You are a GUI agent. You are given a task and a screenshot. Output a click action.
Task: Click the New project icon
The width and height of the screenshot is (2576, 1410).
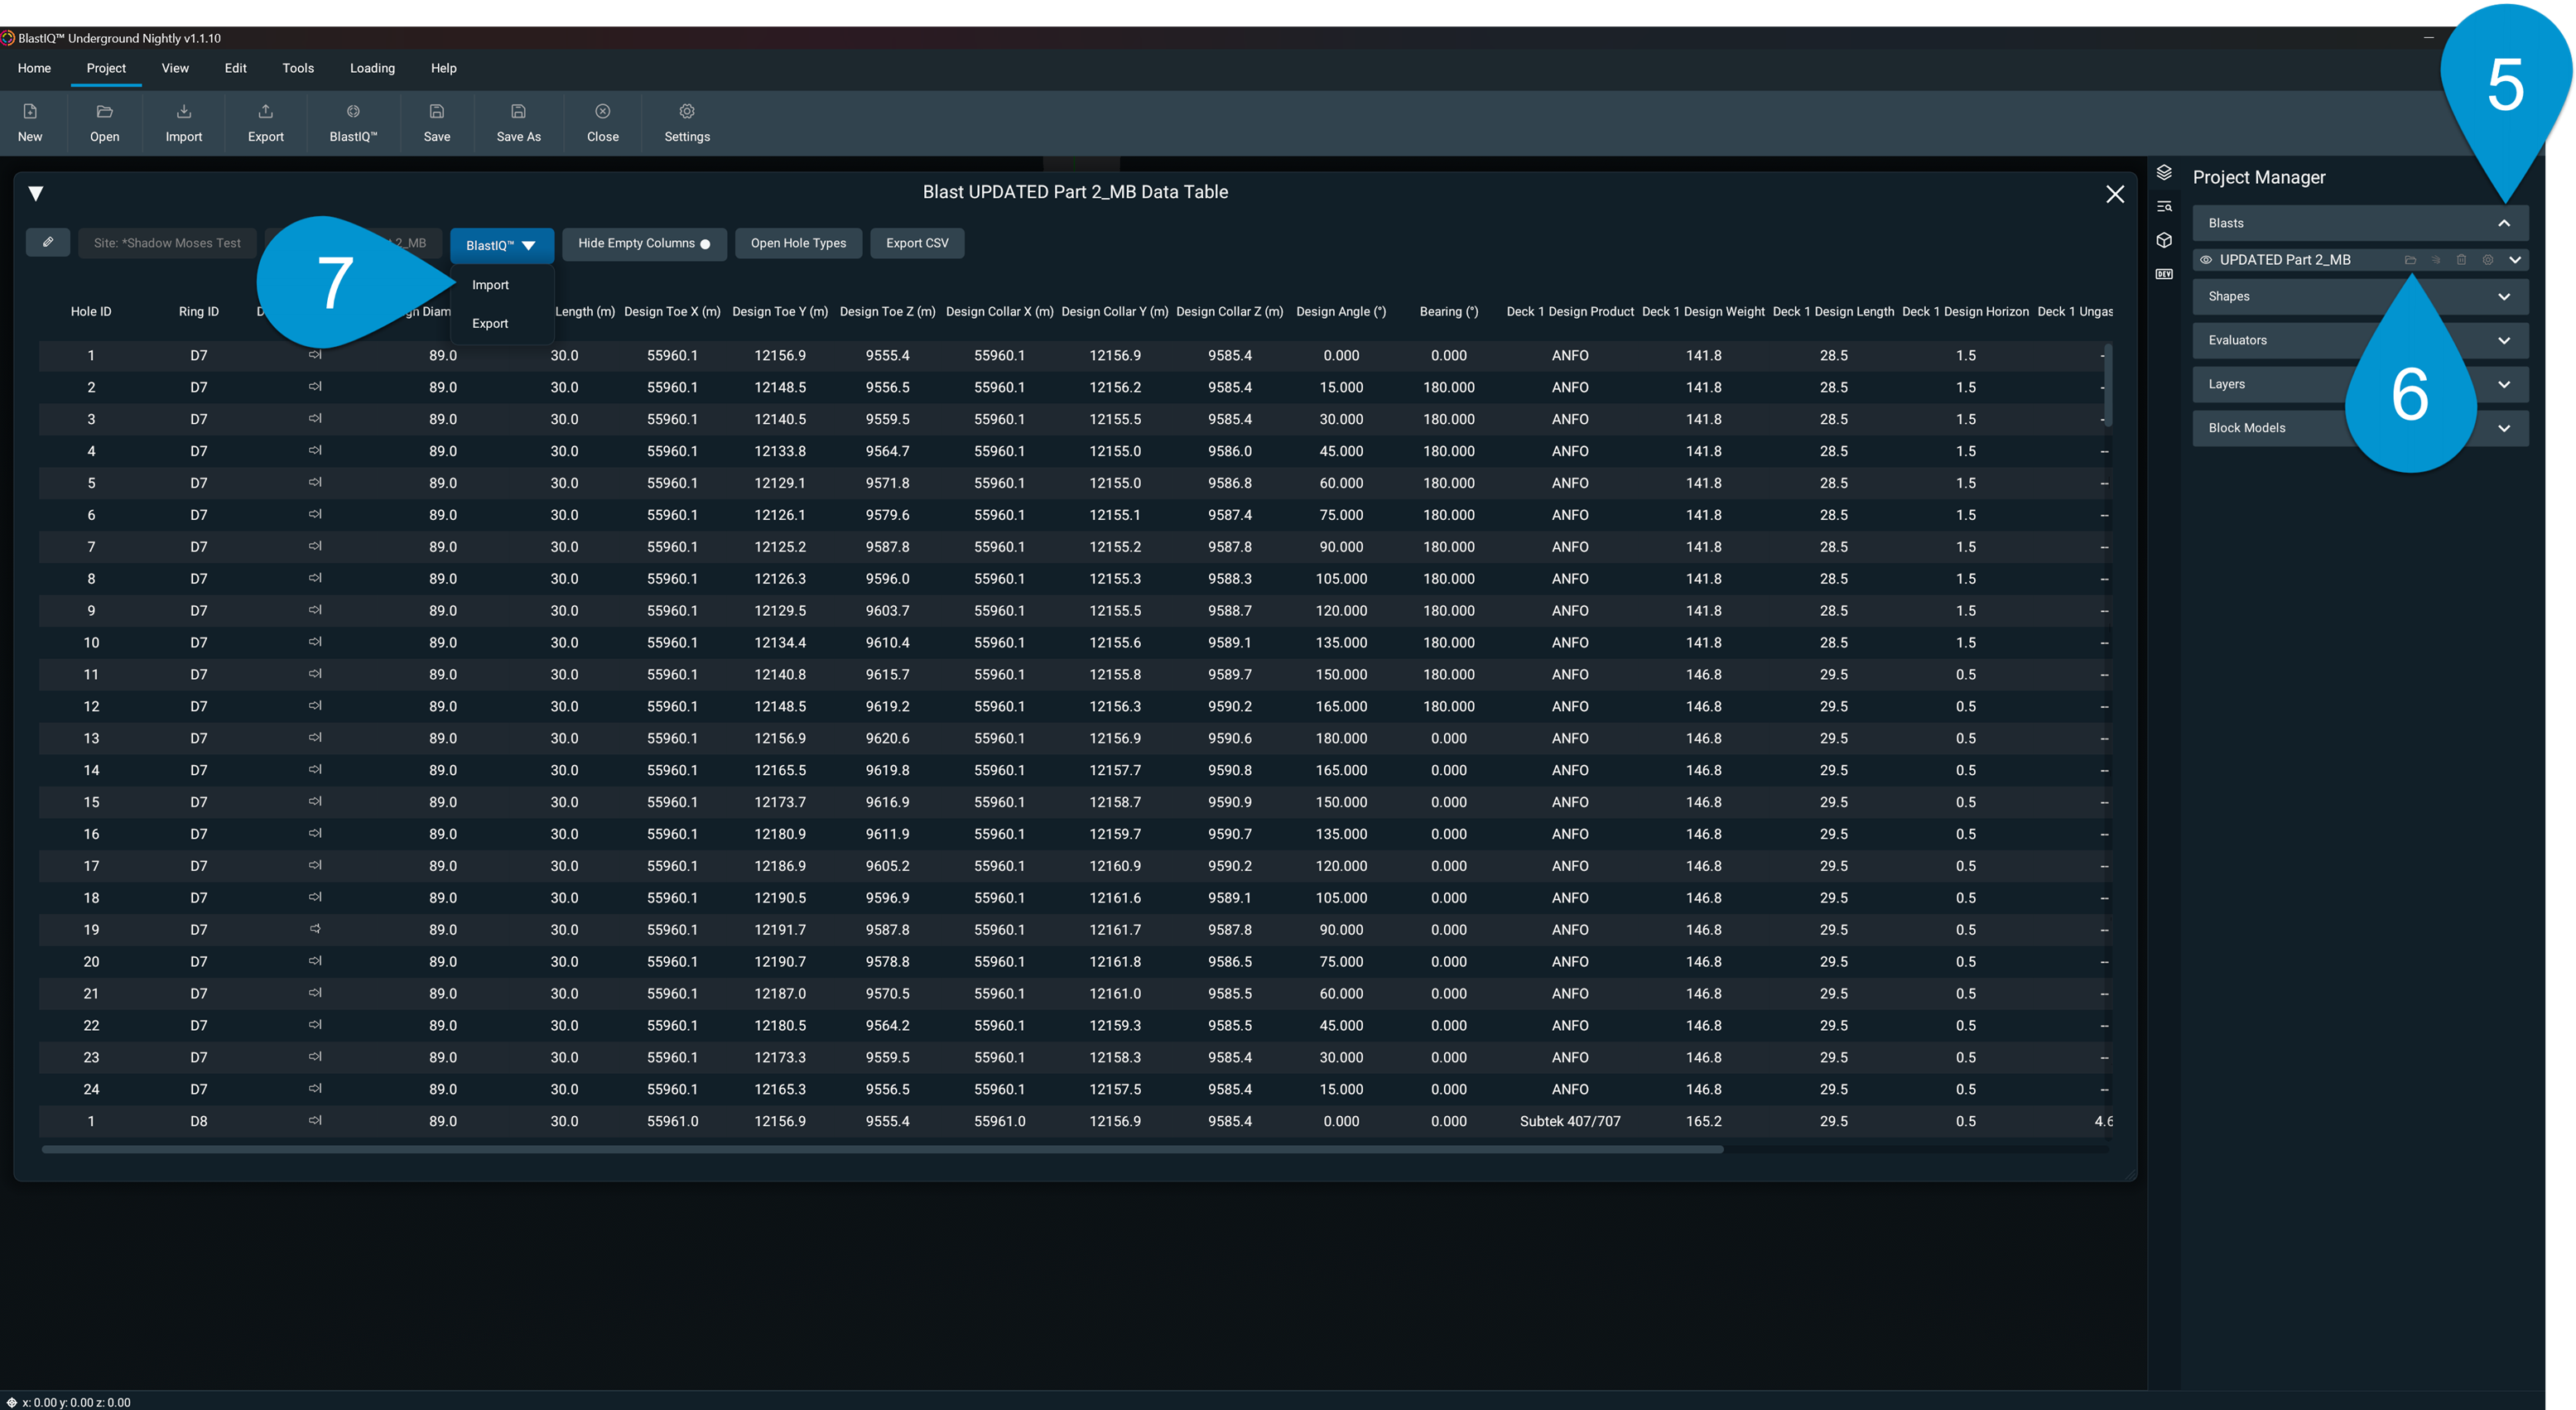point(30,111)
